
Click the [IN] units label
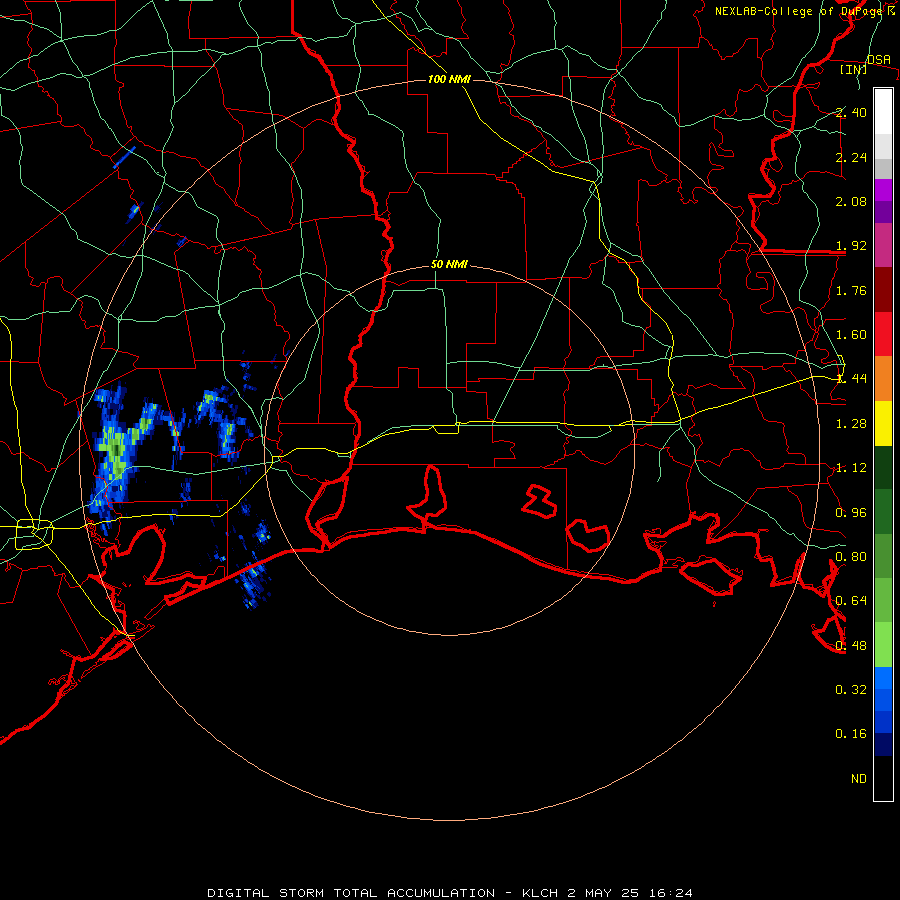[x=854, y=69]
